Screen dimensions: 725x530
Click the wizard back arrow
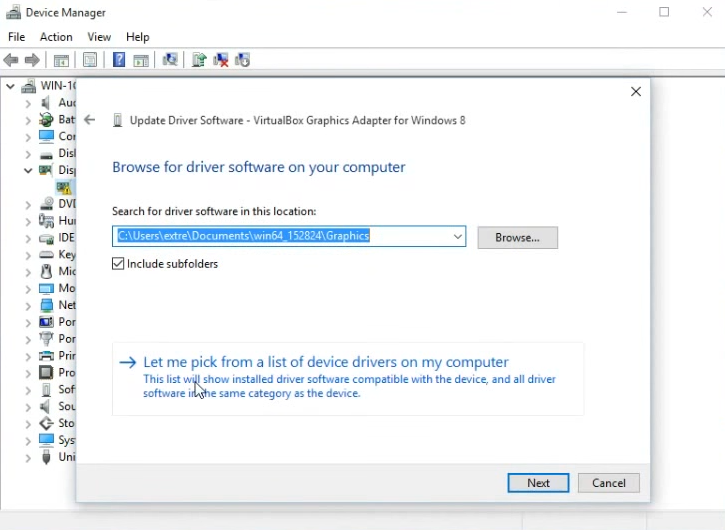89,120
